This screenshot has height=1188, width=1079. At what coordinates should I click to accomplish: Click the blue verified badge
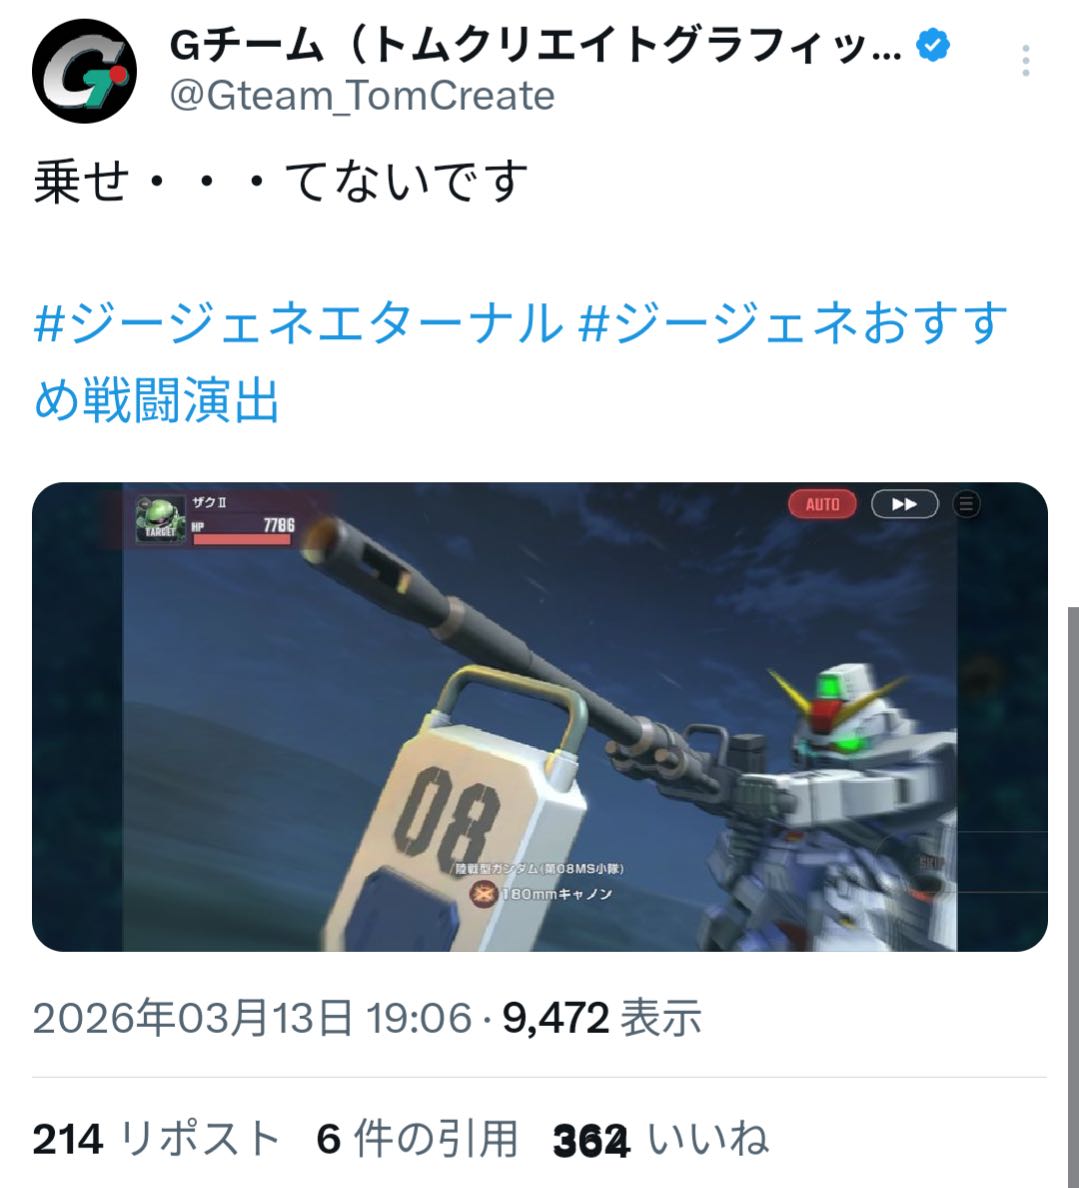(x=932, y=45)
